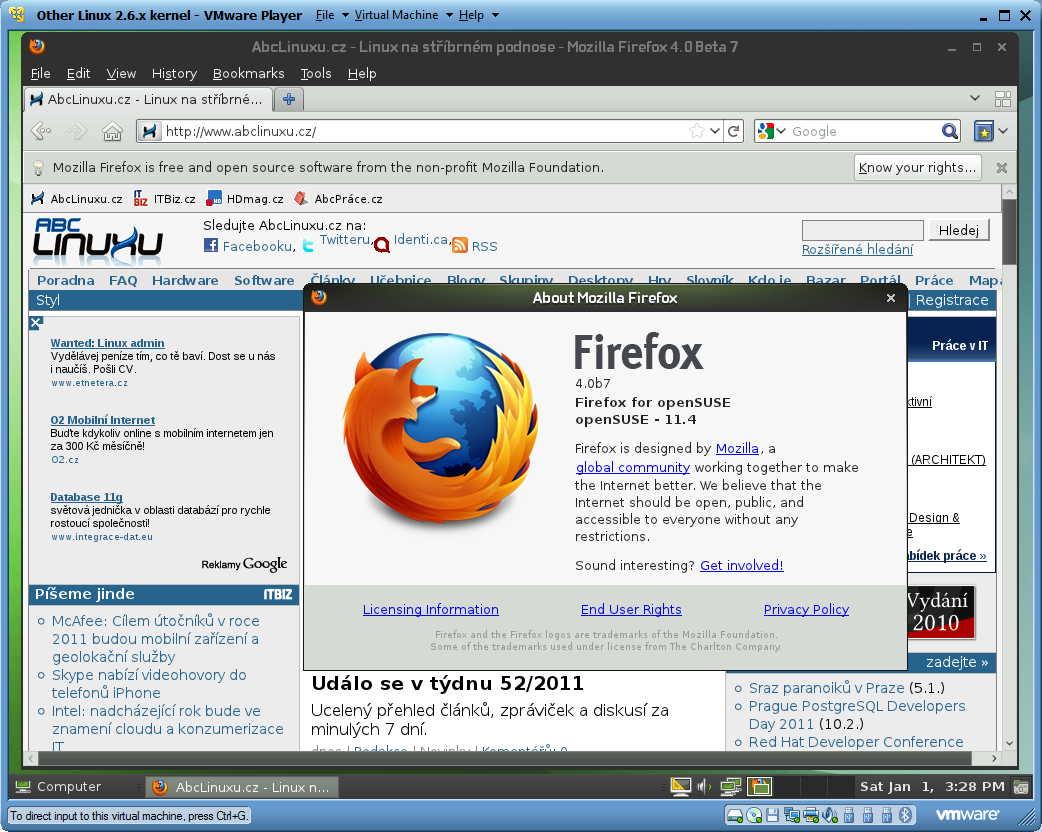Image resolution: width=1042 pixels, height=832 pixels.
Task: Expand the bookmarks button dropdown arrow
Action: pyautogui.click(x=1003, y=131)
